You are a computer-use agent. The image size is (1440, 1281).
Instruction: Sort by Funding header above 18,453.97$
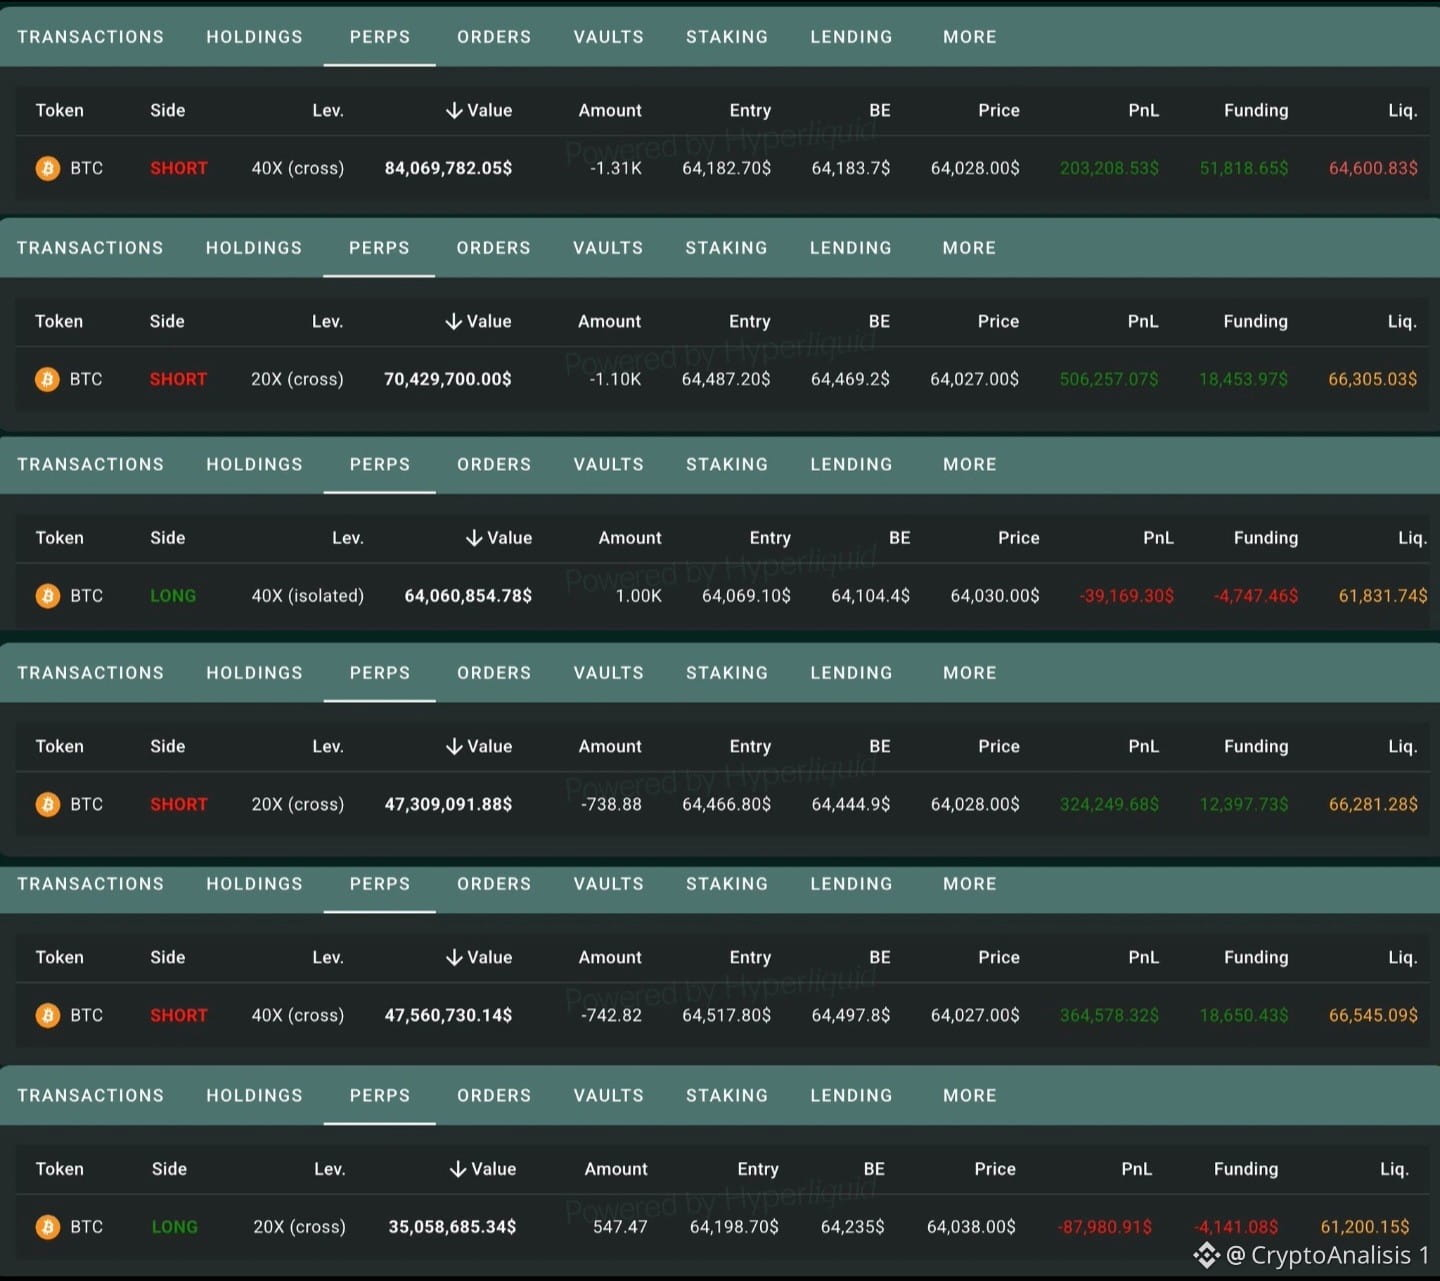pos(1255,321)
